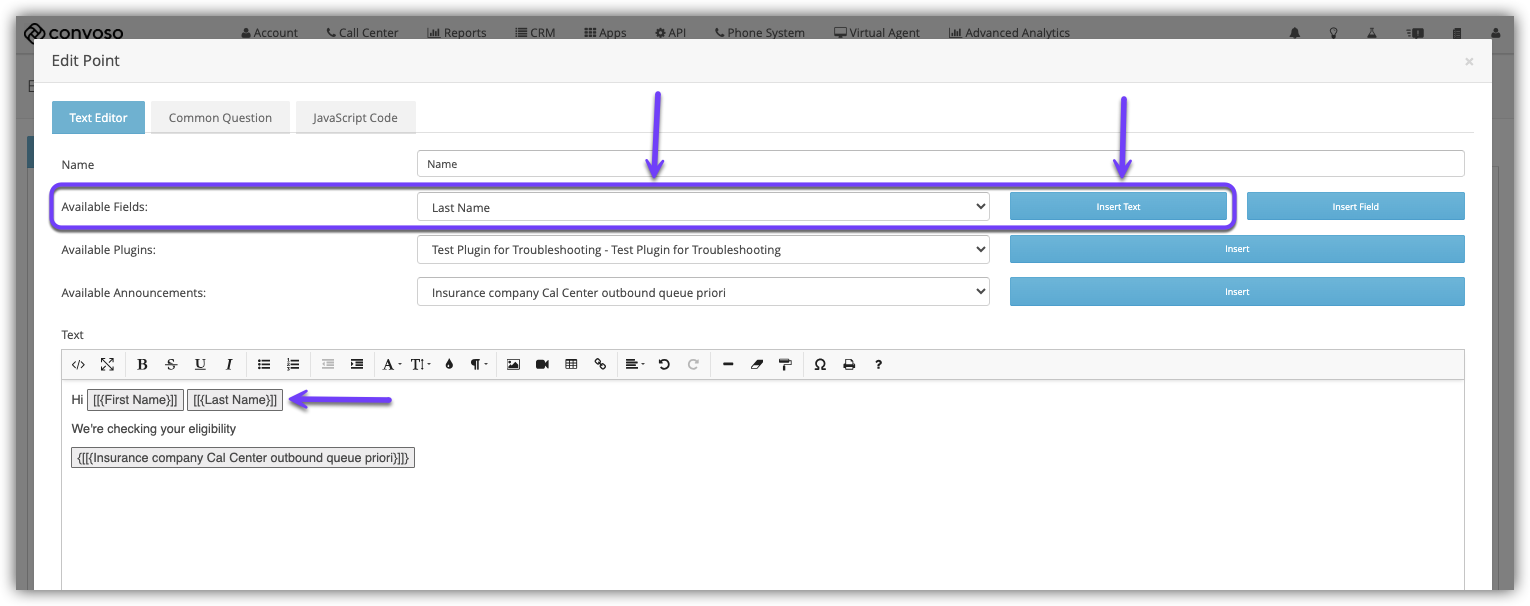
Task: Switch to the JavaScript Code tab
Action: tap(355, 118)
